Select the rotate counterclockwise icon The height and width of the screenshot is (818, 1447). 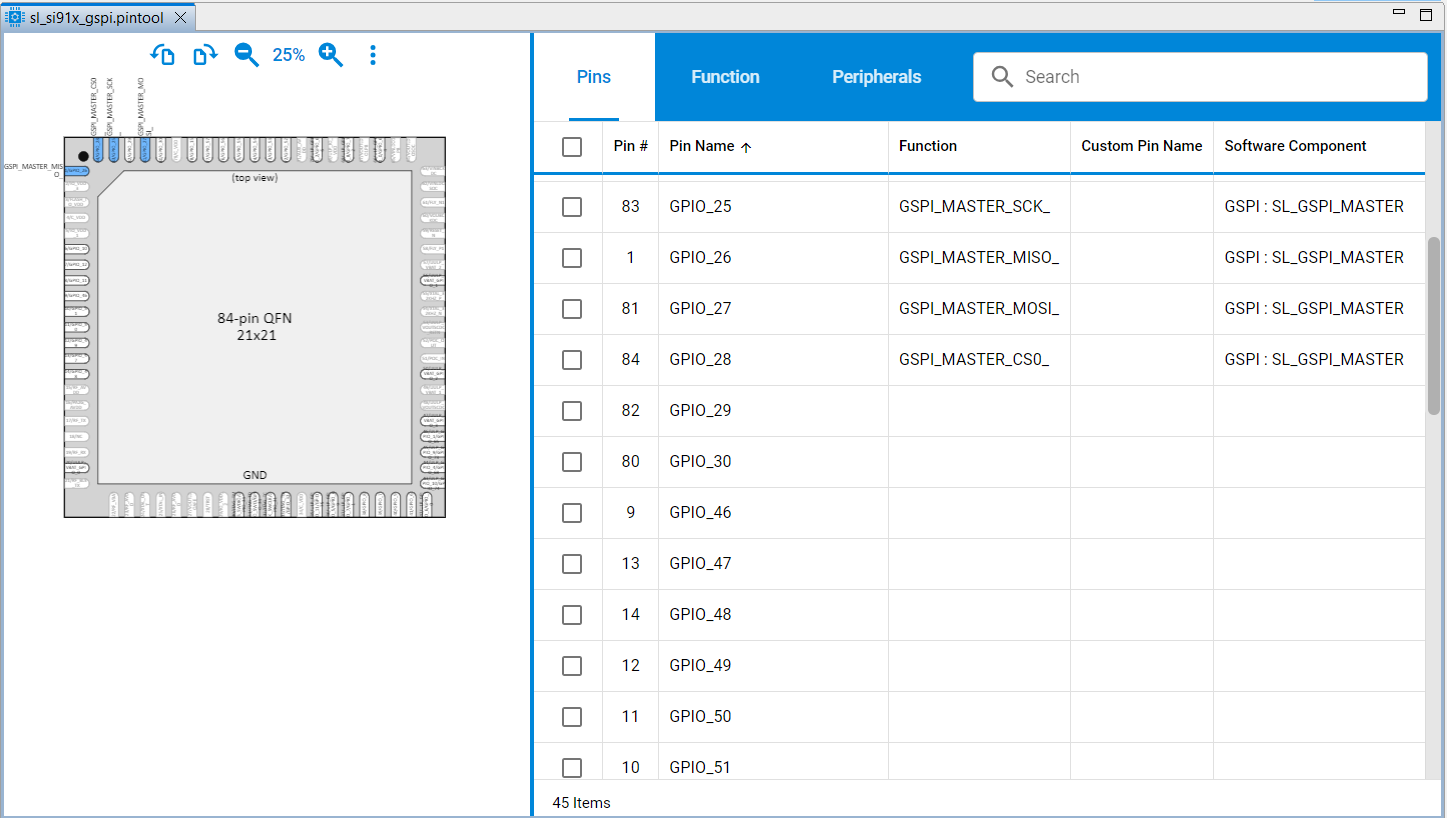pyautogui.click(x=163, y=55)
